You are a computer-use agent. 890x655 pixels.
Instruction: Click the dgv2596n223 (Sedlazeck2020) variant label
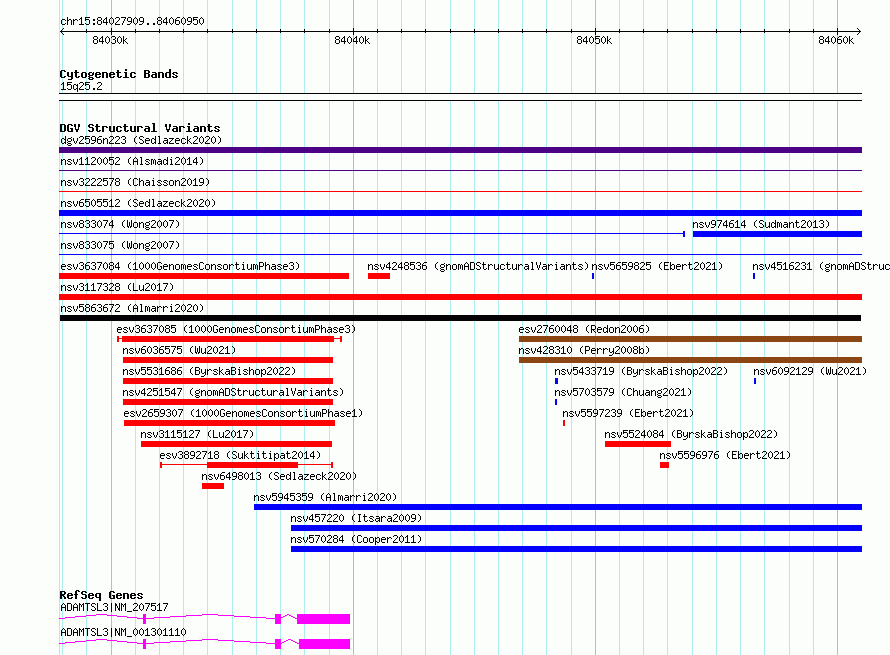pos(141,140)
